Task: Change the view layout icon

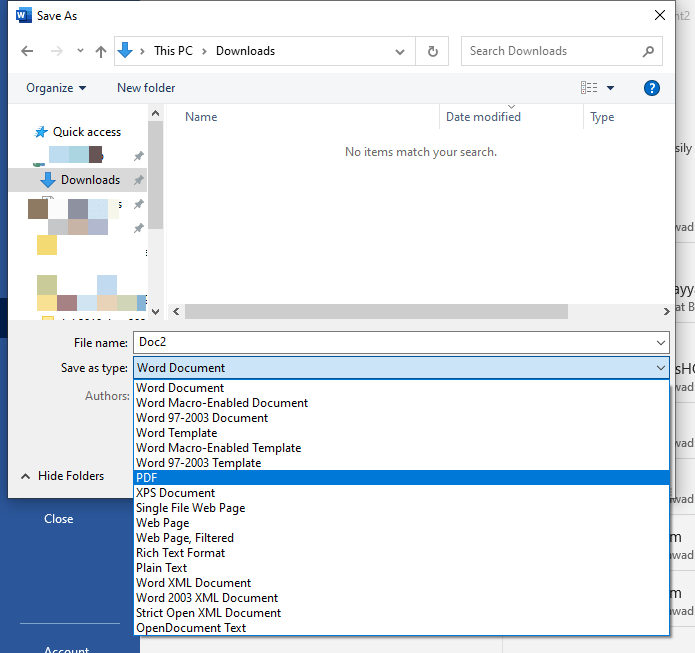Action: pyautogui.click(x=589, y=88)
